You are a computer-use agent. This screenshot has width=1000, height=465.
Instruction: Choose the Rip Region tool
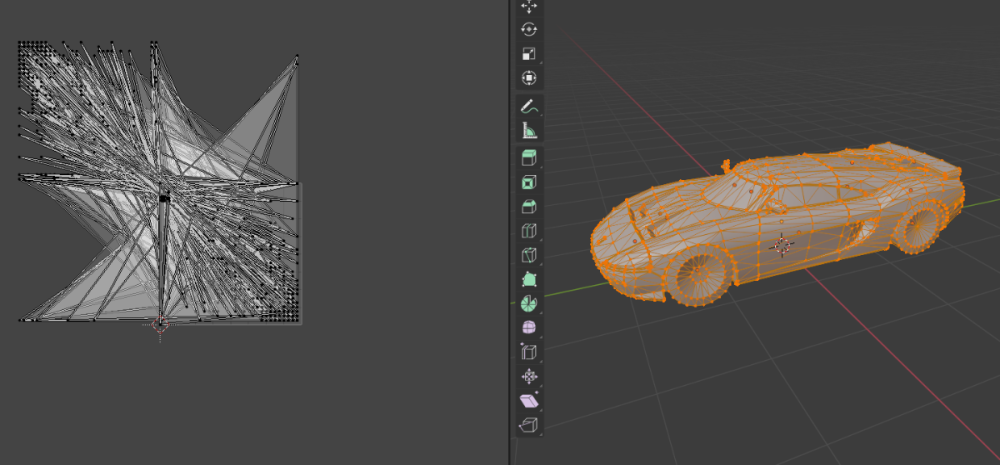(x=529, y=425)
